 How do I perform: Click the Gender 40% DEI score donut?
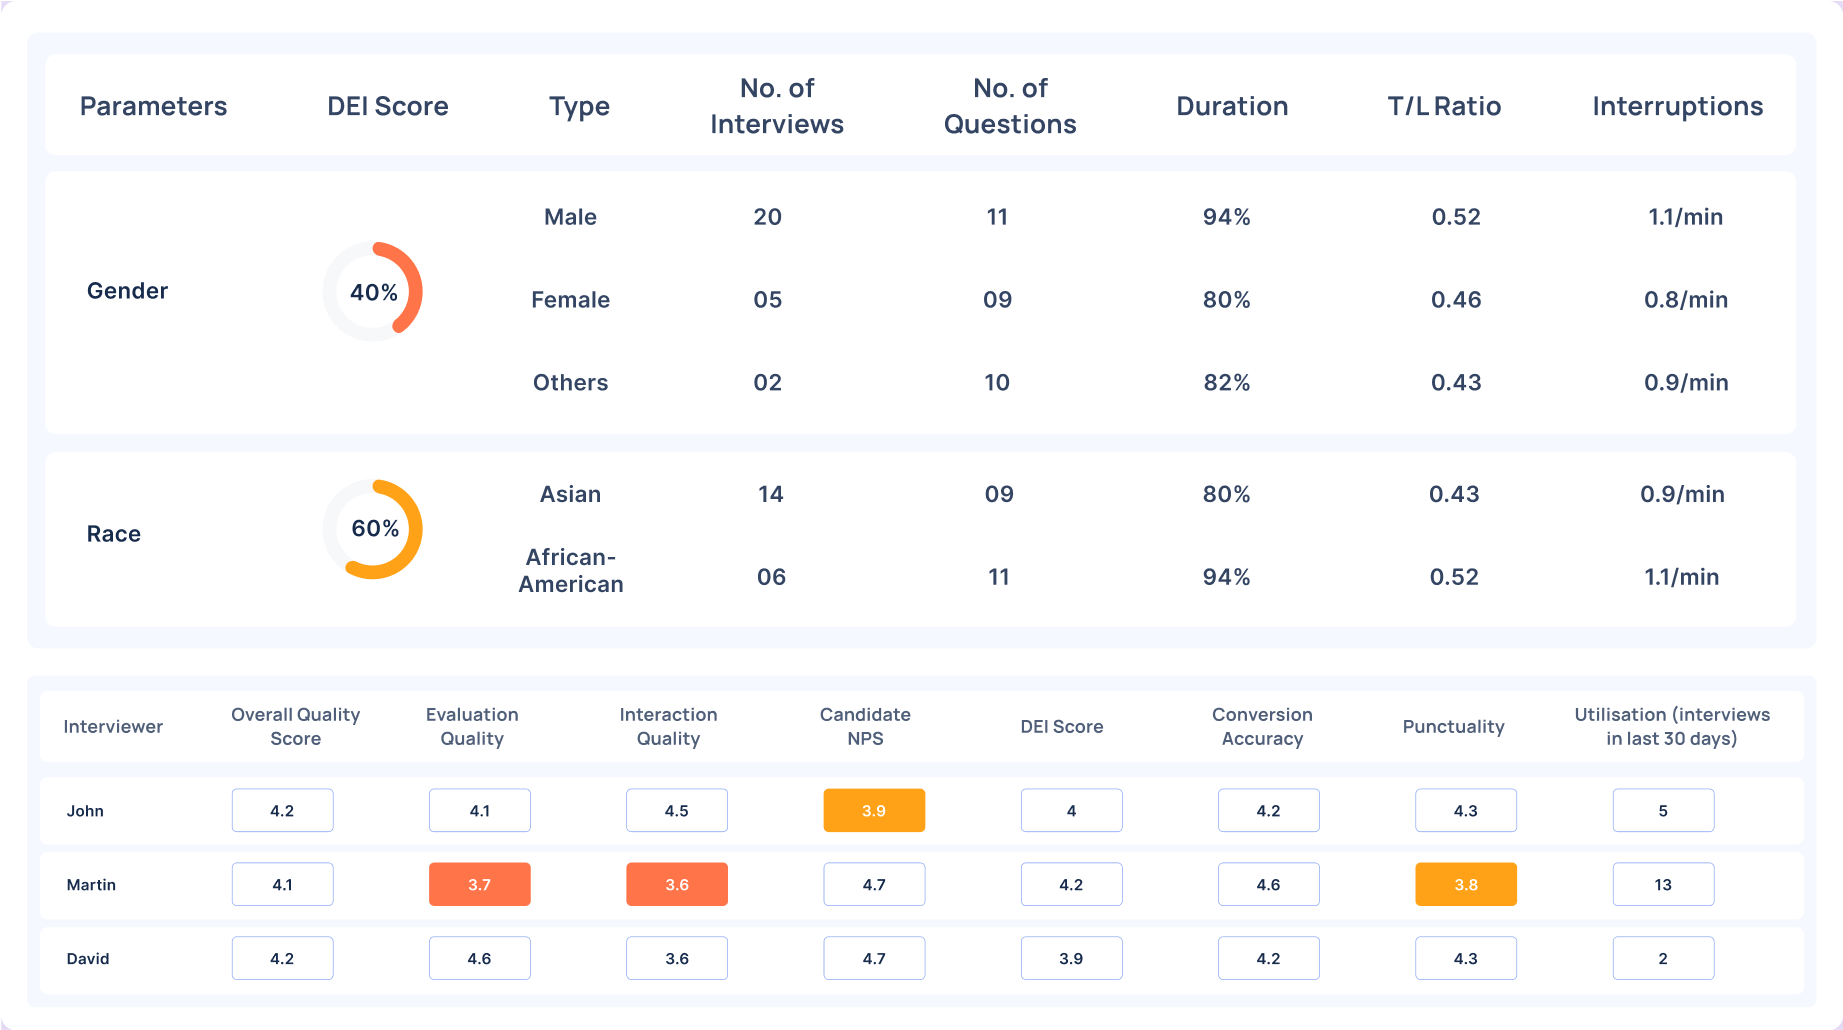pyautogui.click(x=373, y=292)
